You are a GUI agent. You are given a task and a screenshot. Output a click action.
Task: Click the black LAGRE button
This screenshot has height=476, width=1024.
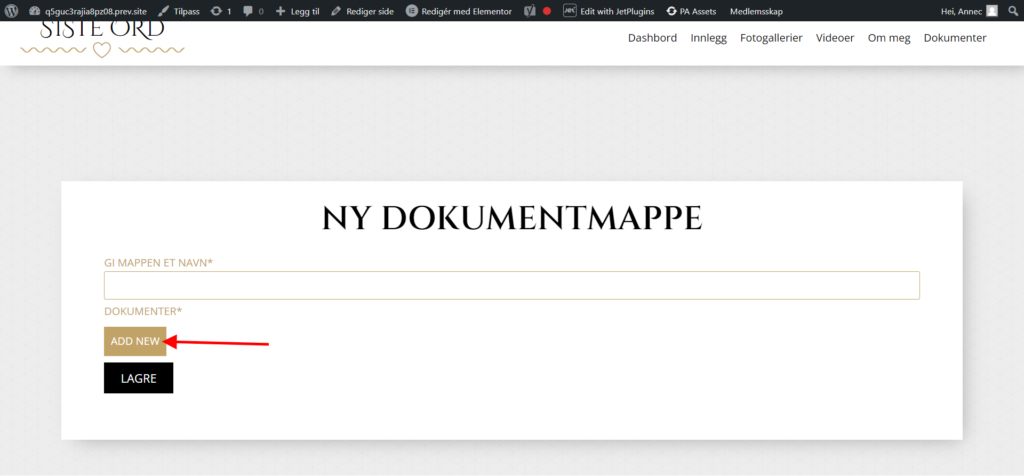pos(138,378)
